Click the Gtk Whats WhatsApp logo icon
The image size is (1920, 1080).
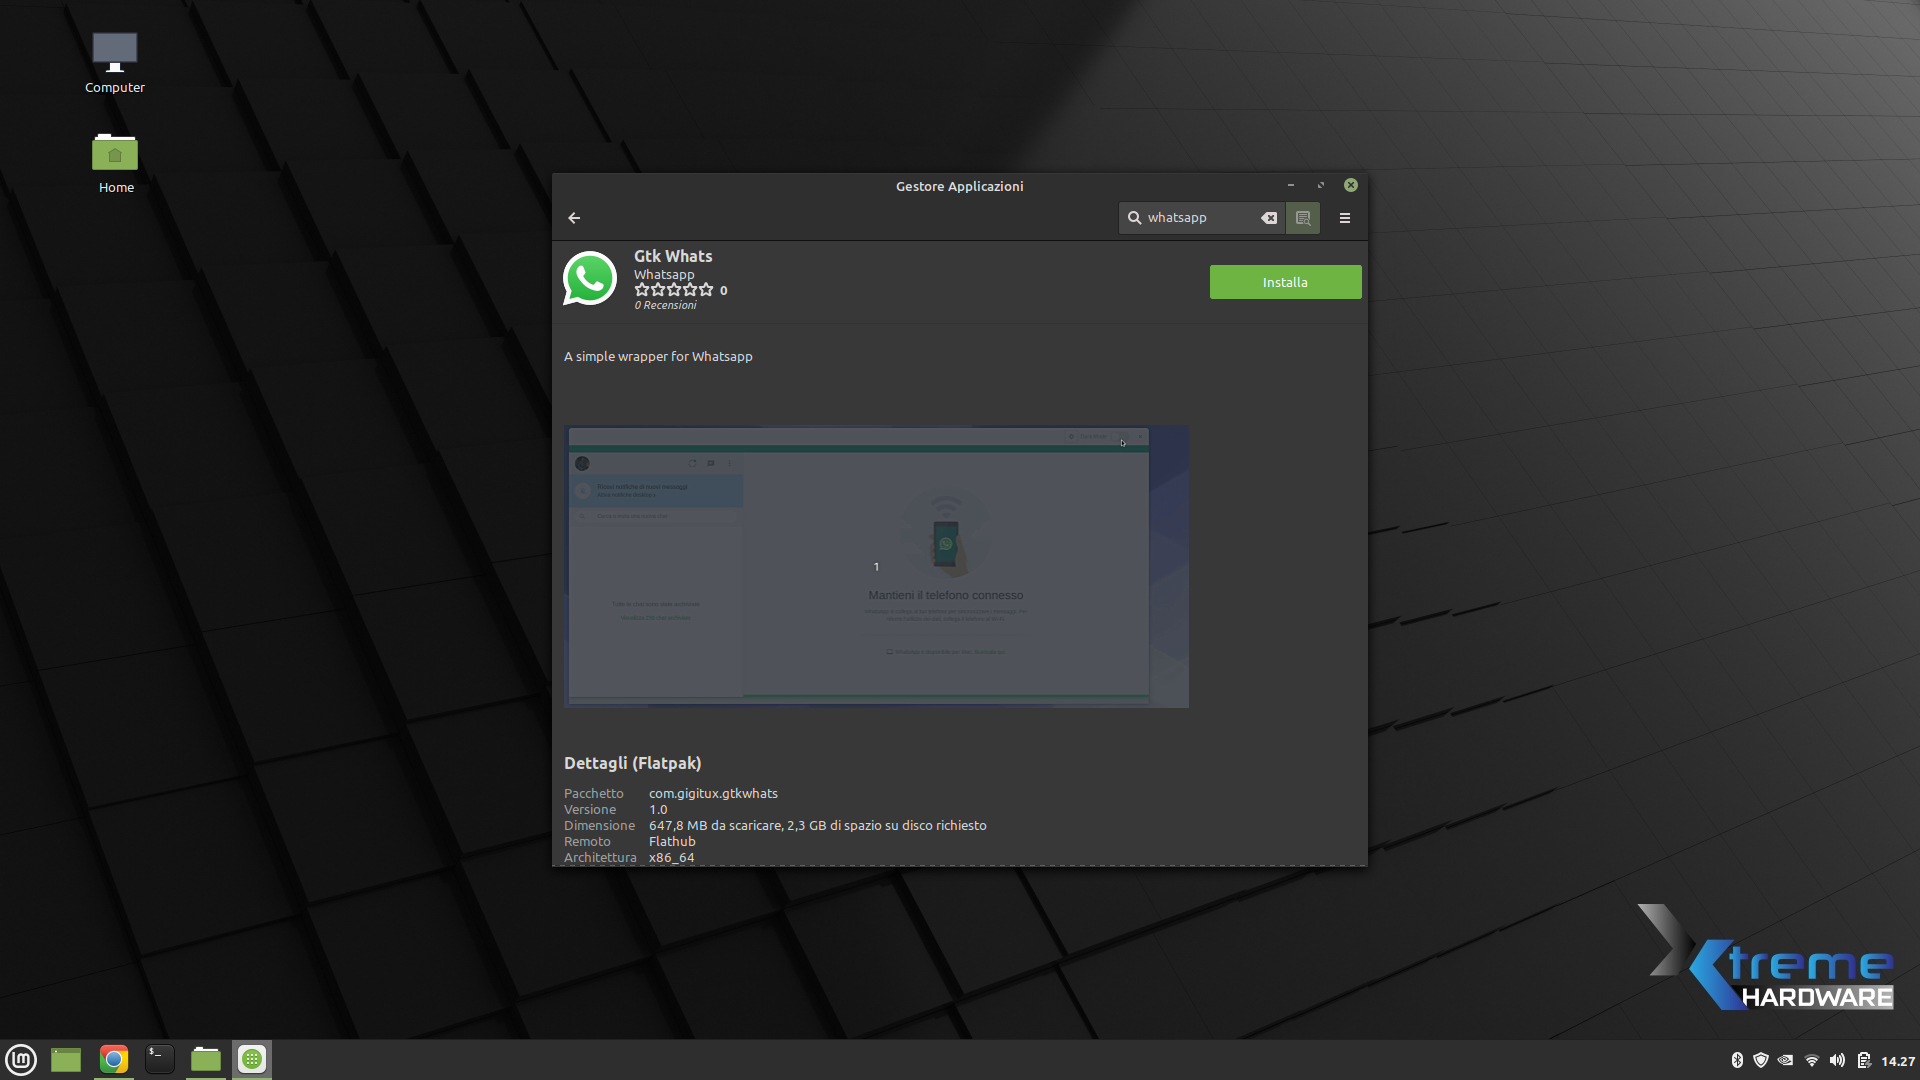click(590, 279)
